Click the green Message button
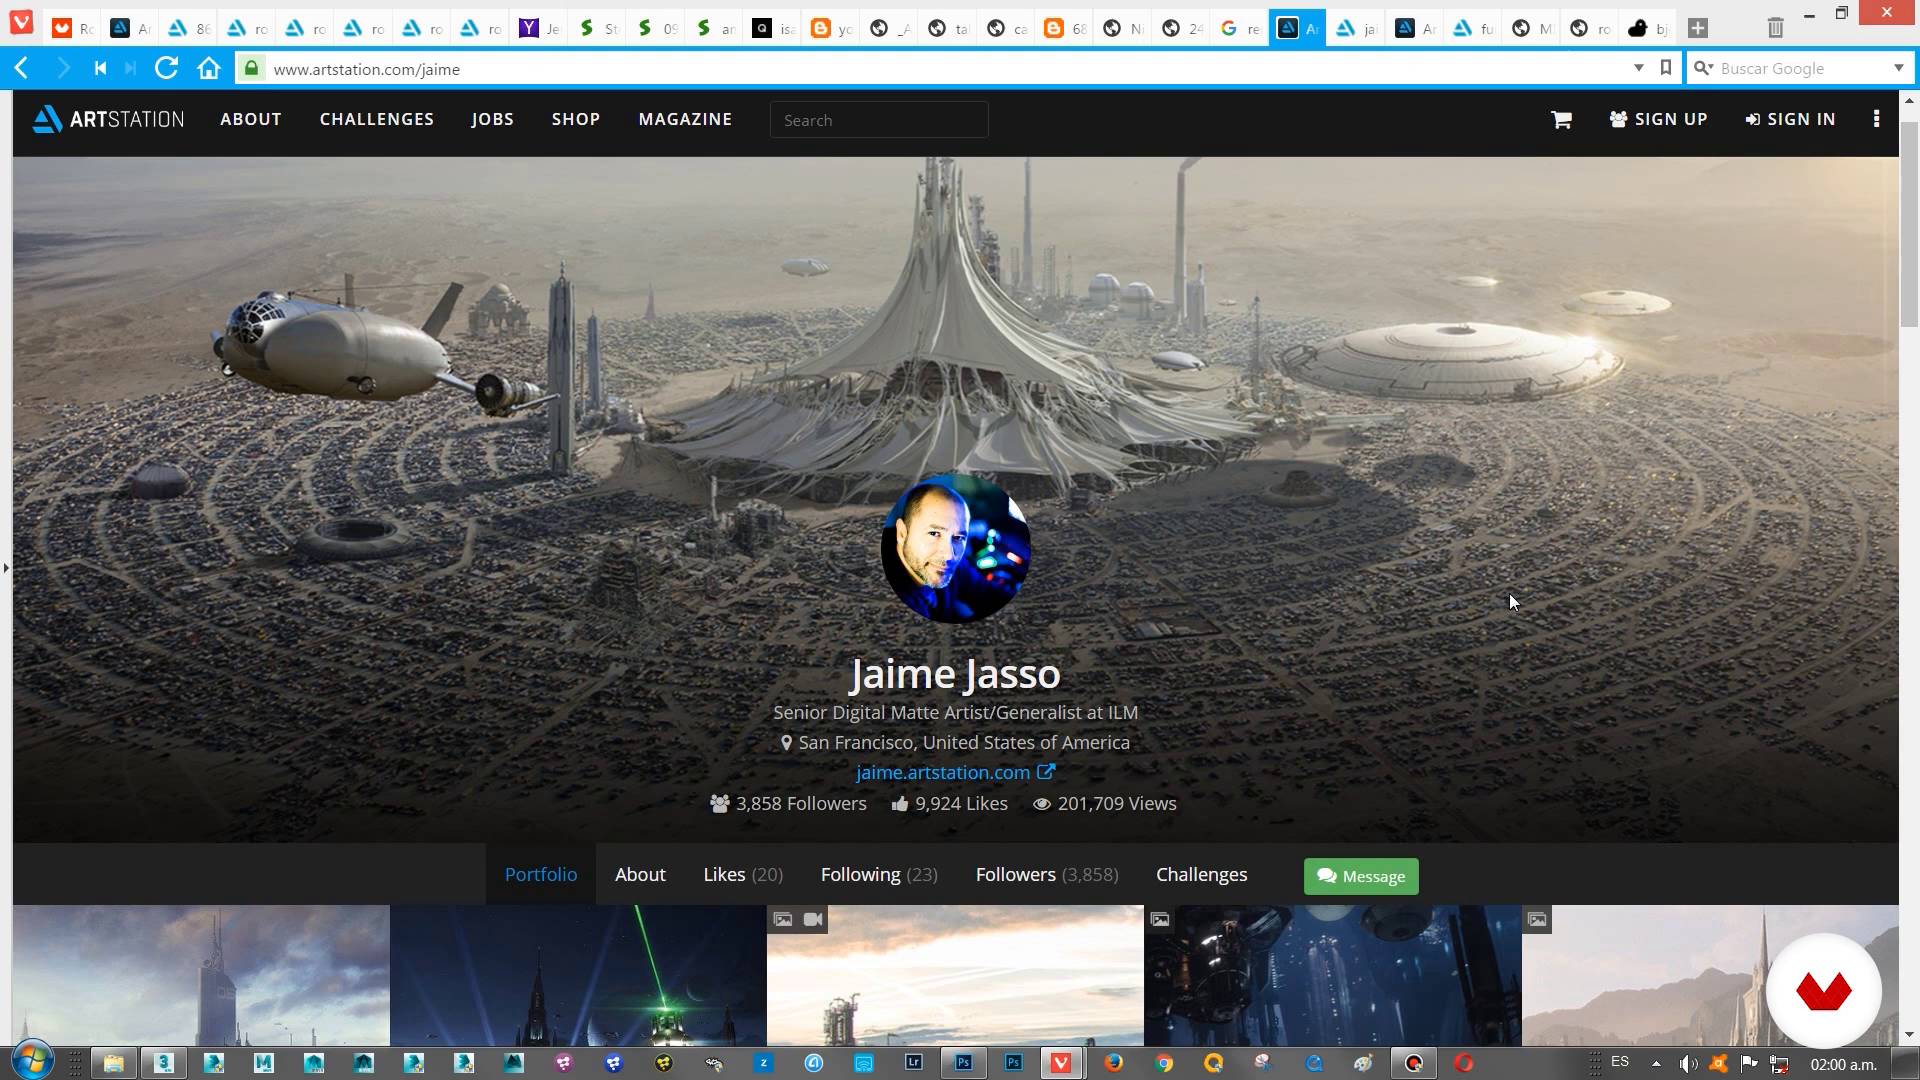1920x1080 pixels. [x=1361, y=876]
